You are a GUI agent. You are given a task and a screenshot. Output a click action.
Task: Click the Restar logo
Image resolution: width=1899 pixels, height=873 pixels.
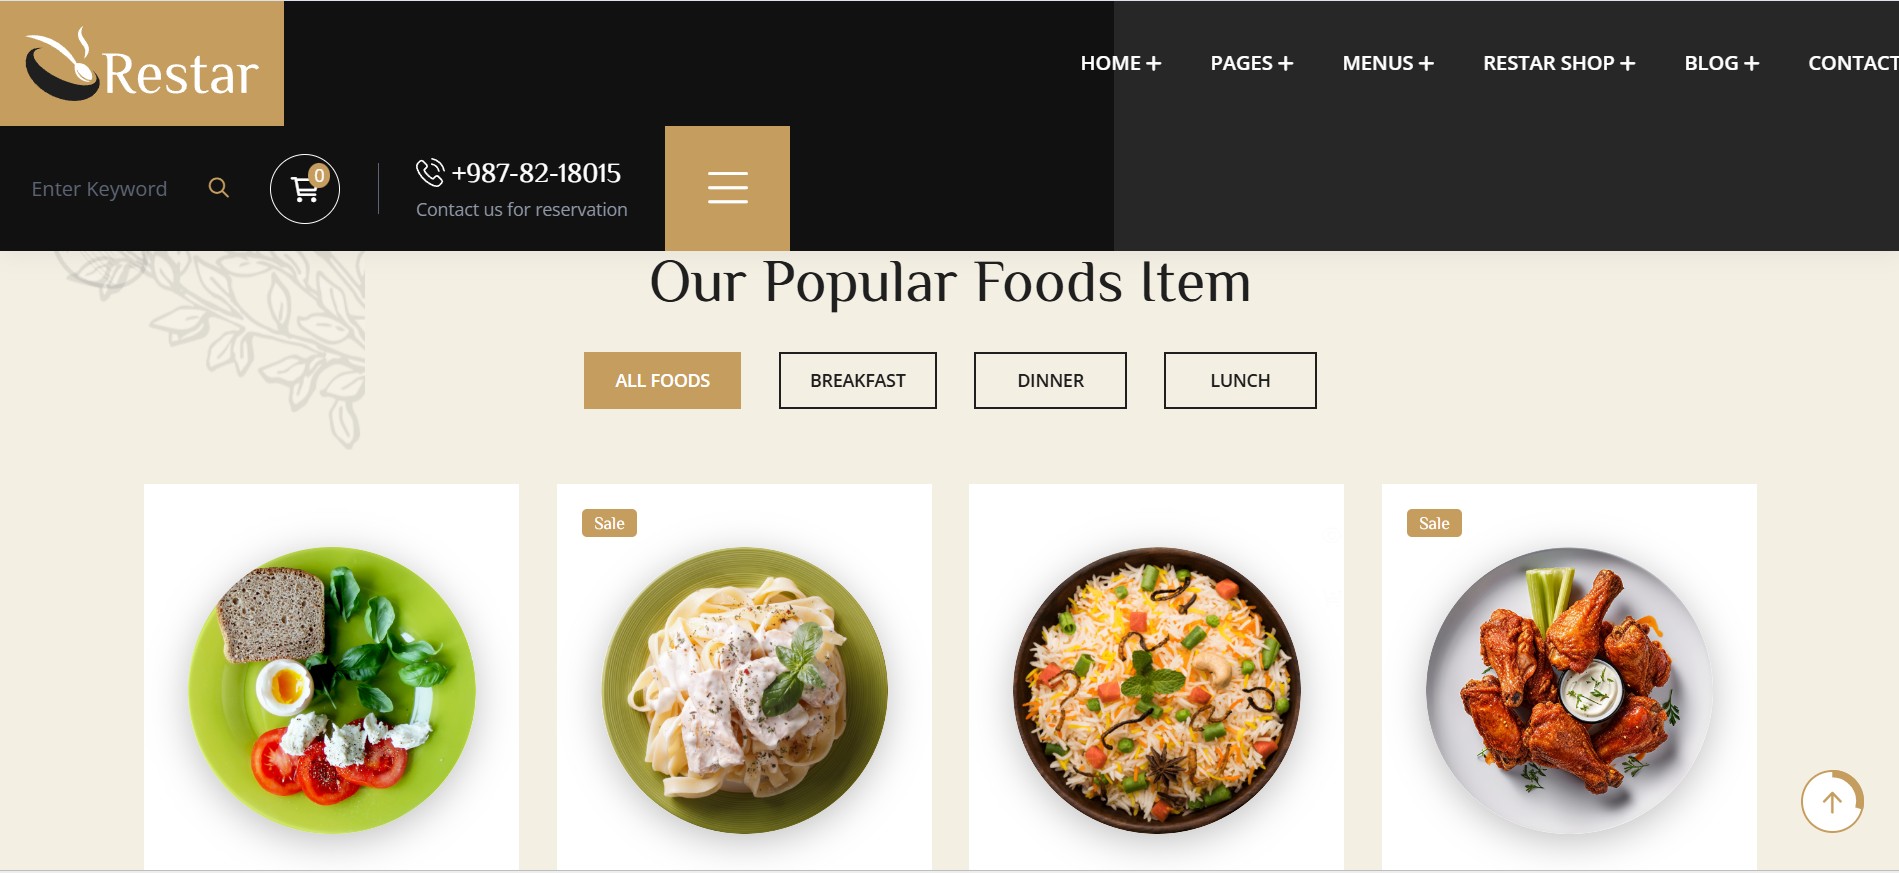tap(142, 64)
